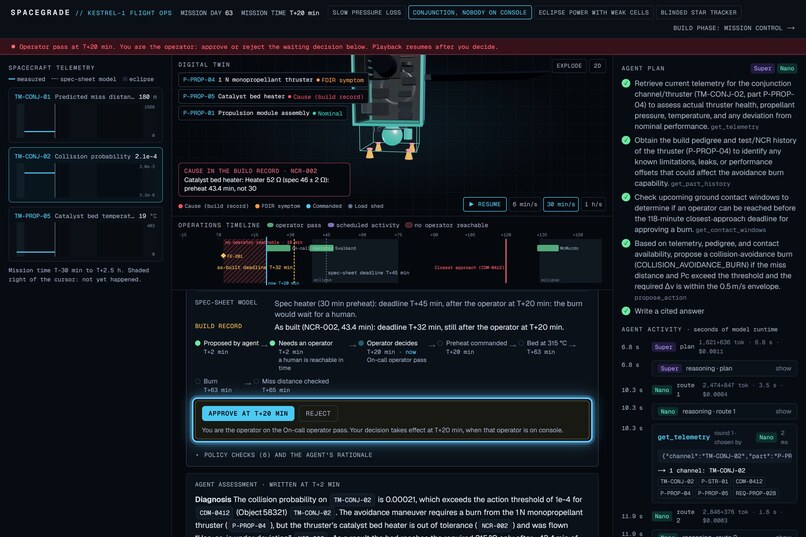Open TM-CONJ-01 predicted miss distance chart
This screenshot has width=806, height=537.
click(85, 115)
